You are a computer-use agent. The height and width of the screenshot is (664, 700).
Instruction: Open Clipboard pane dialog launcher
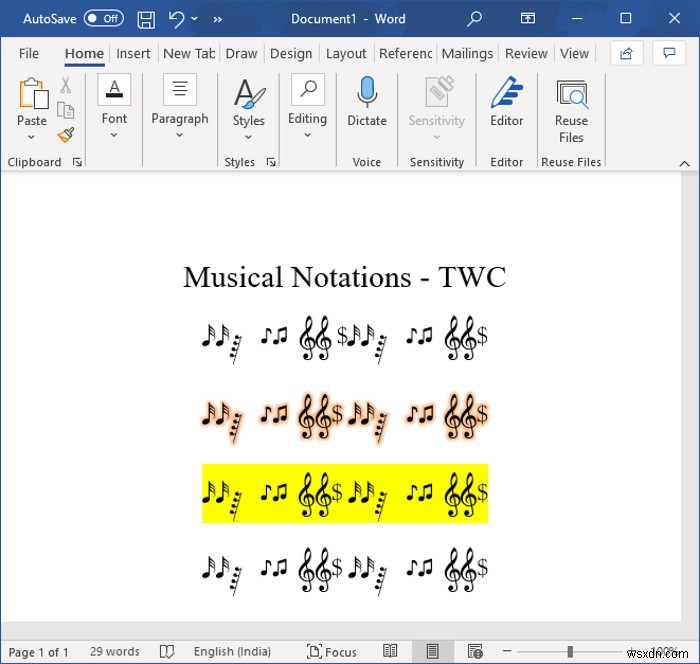tap(77, 162)
